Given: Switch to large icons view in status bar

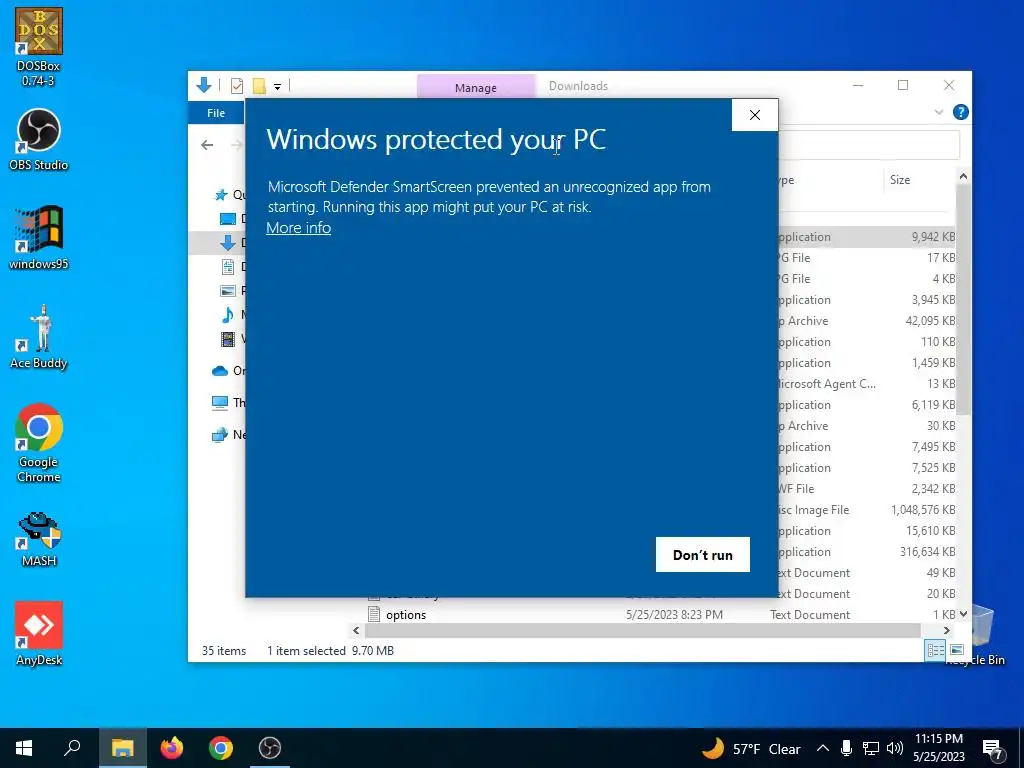Looking at the screenshot, I should pyautogui.click(x=957, y=650).
